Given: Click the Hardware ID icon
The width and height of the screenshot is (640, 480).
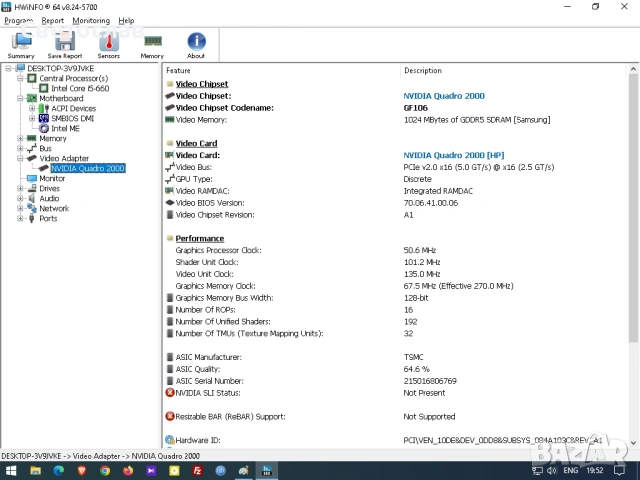Looking at the screenshot, I should [170, 440].
